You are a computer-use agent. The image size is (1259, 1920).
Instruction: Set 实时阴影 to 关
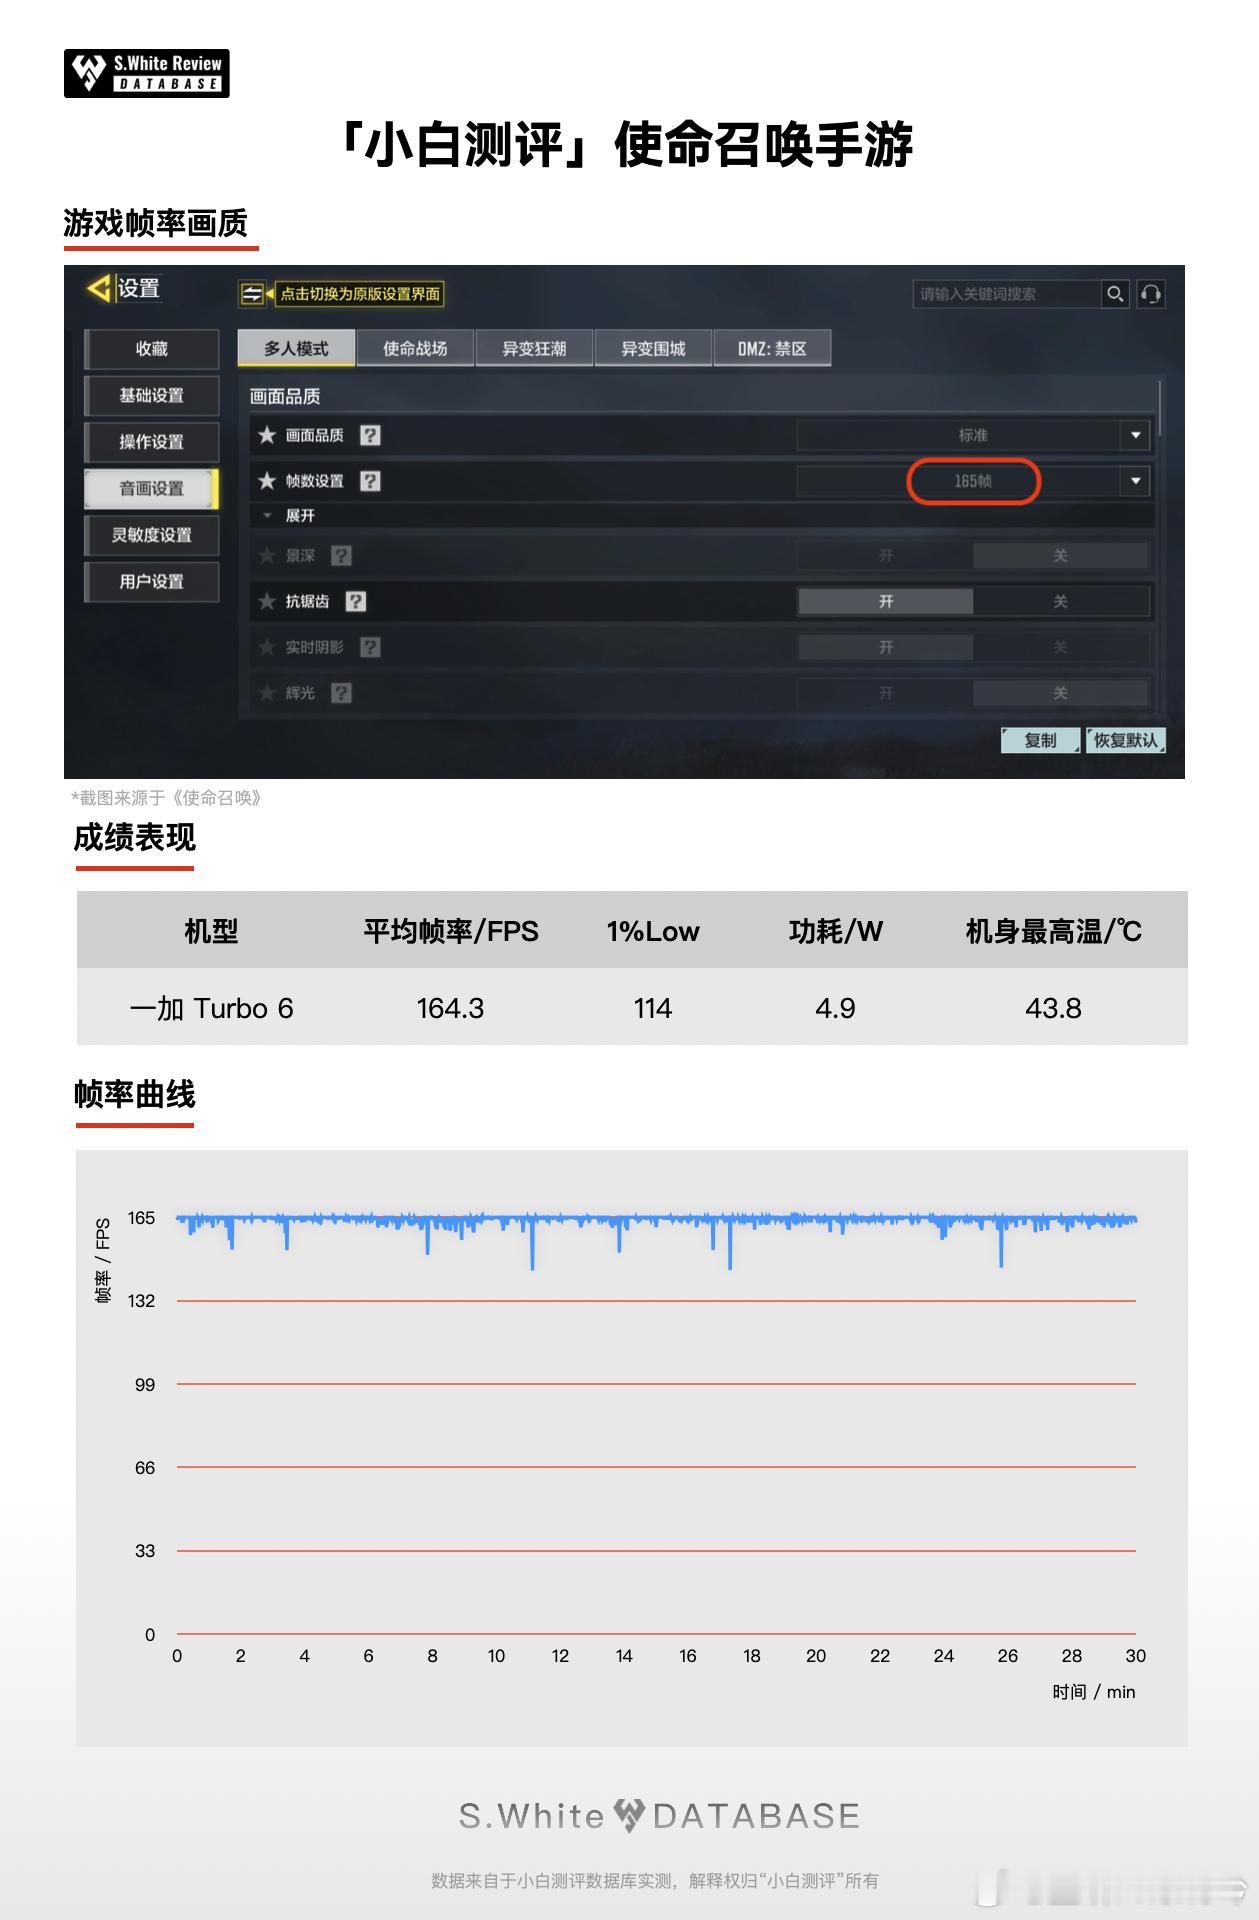click(1060, 647)
